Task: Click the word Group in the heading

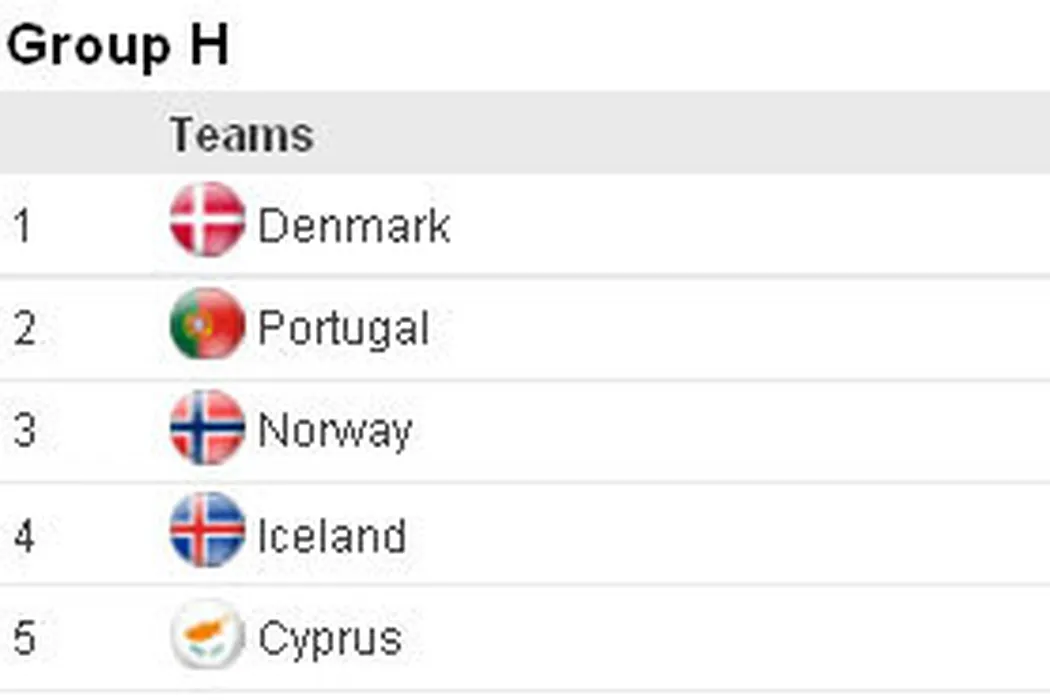Action: (88, 46)
